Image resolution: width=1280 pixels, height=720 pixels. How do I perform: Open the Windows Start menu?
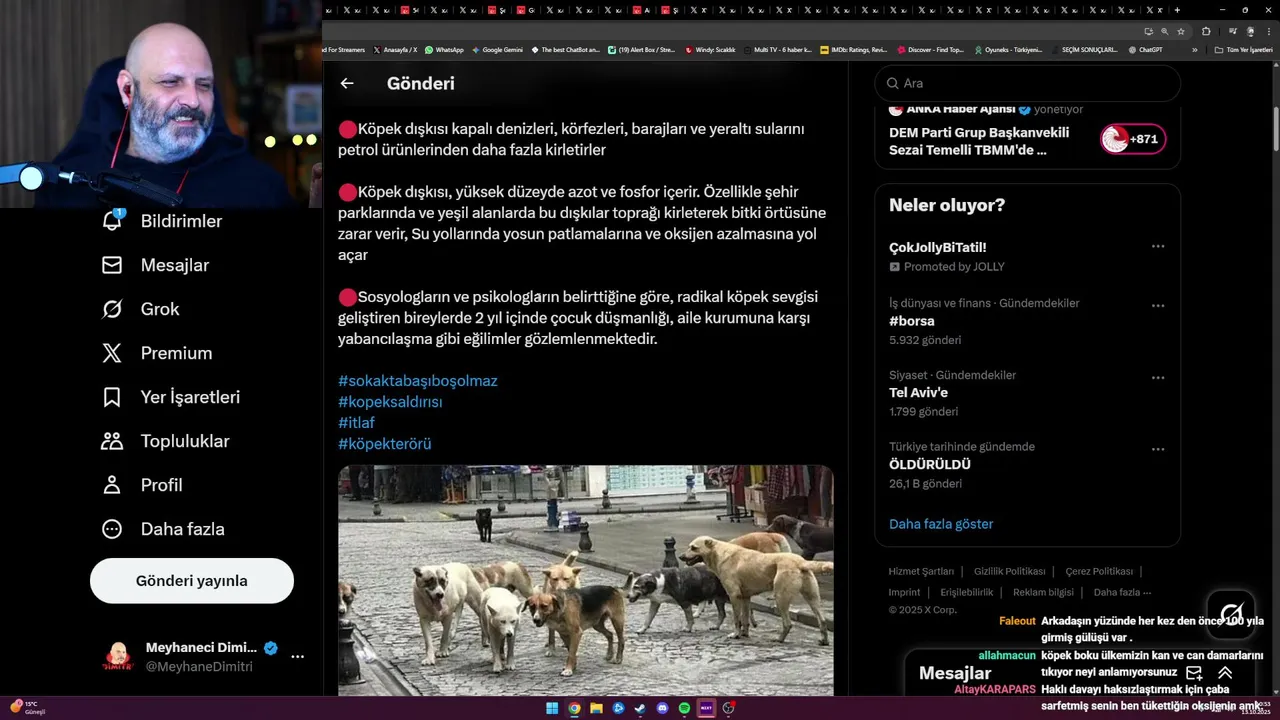[552, 708]
